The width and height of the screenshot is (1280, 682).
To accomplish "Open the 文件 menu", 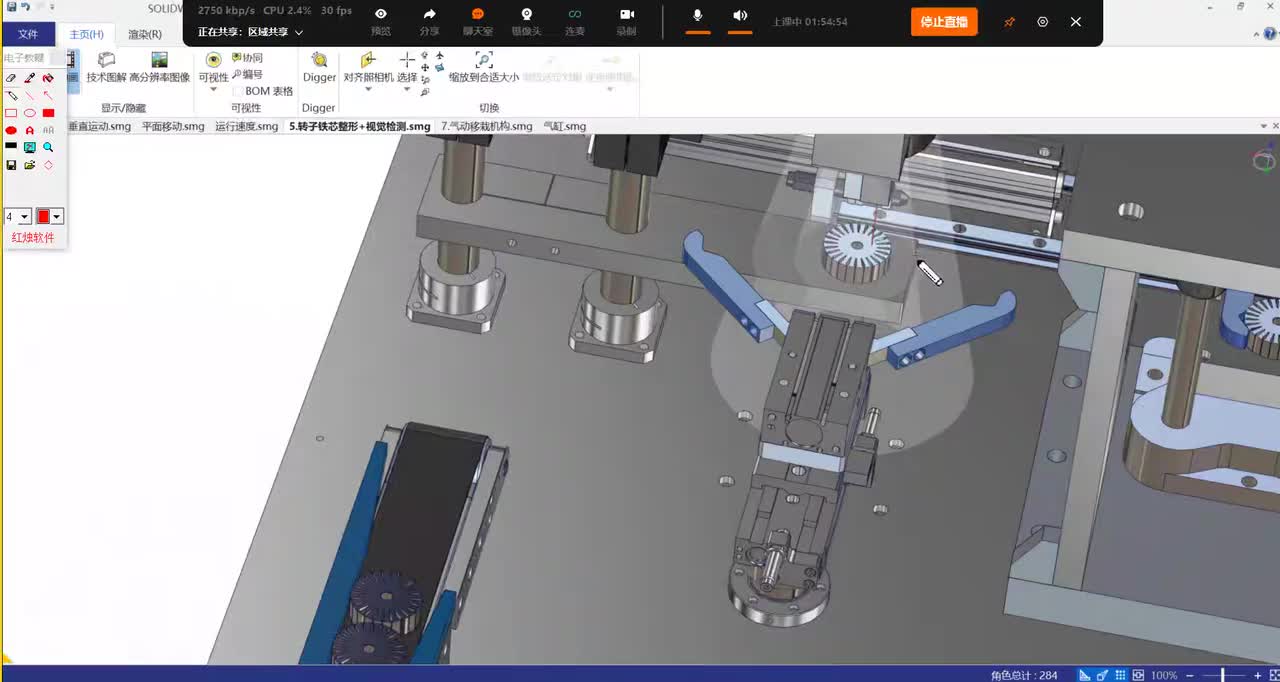I will click(x=28, y=34).
